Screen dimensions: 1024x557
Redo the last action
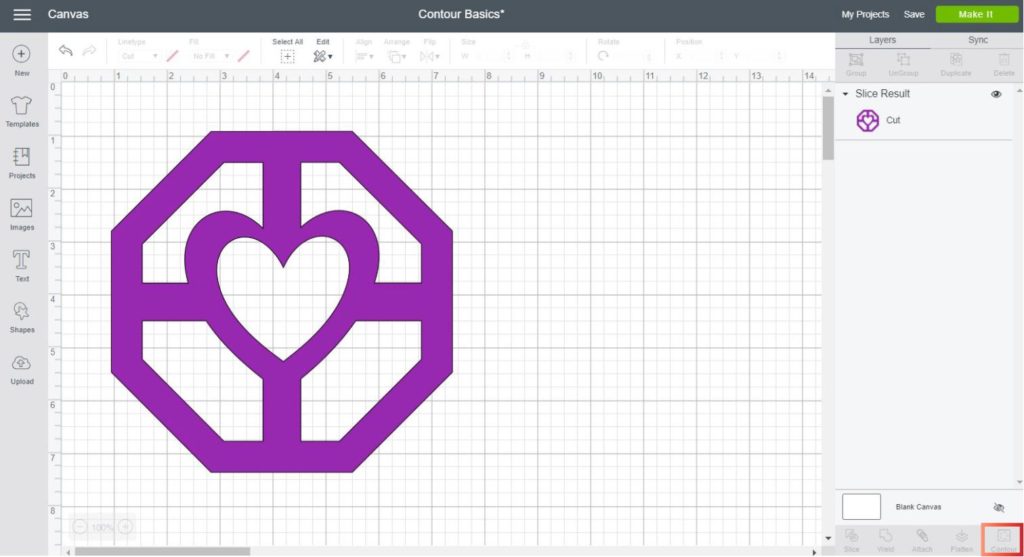tap(89, 50)
